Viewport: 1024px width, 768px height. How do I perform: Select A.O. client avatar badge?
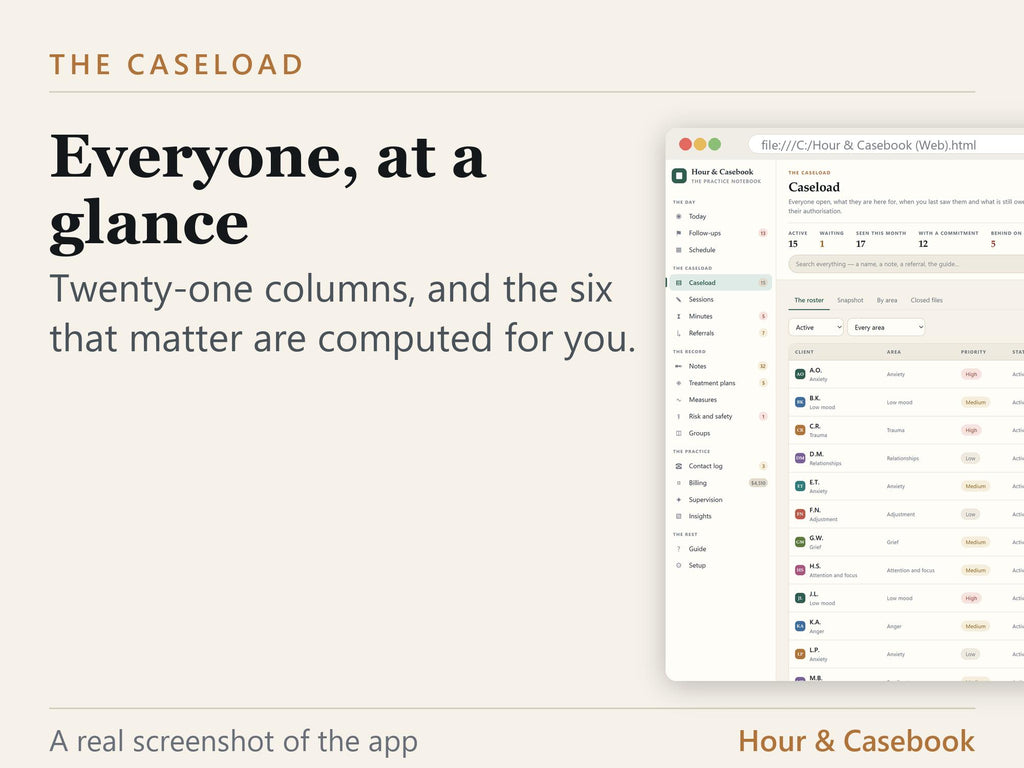point(800,374)
